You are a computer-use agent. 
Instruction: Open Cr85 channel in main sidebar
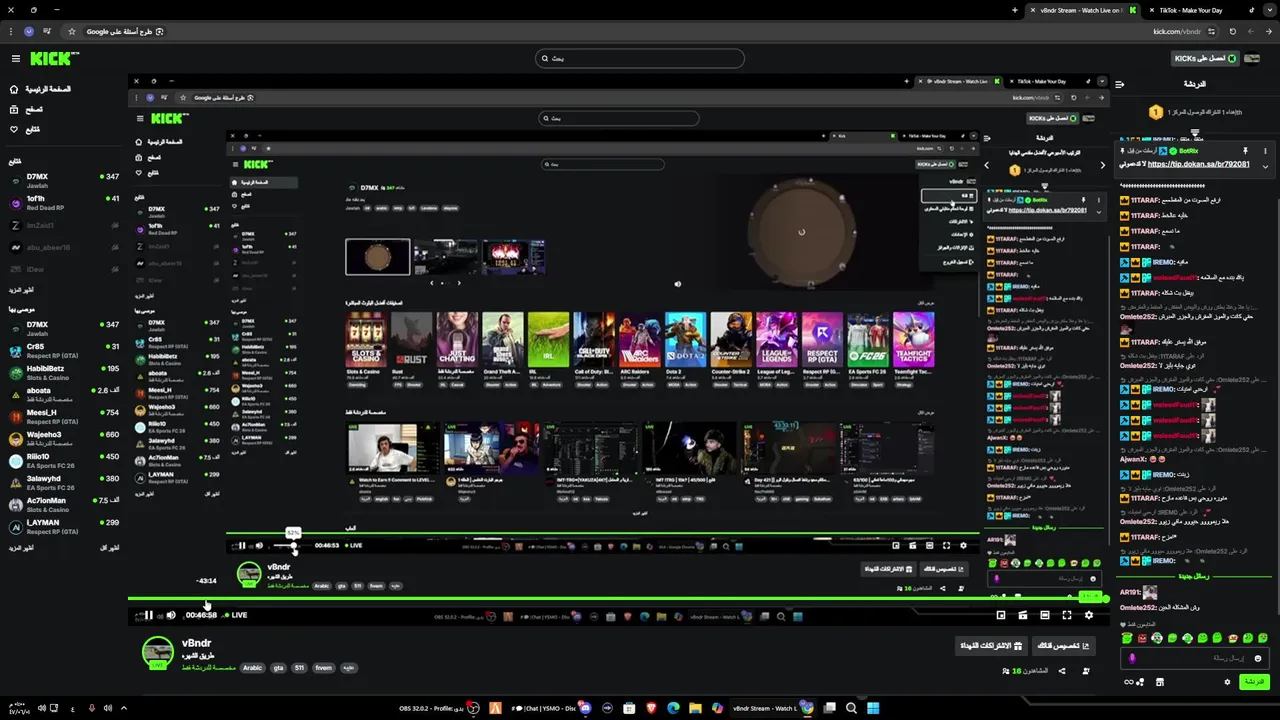click(63, 351)
